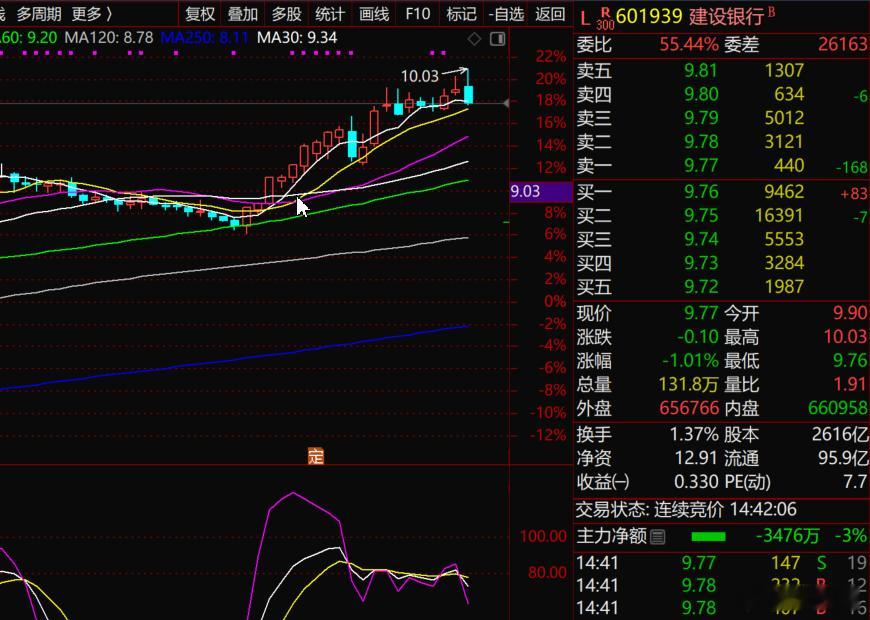Open the 多周期 view
This screenshot has width=870, height=620.
39,14
